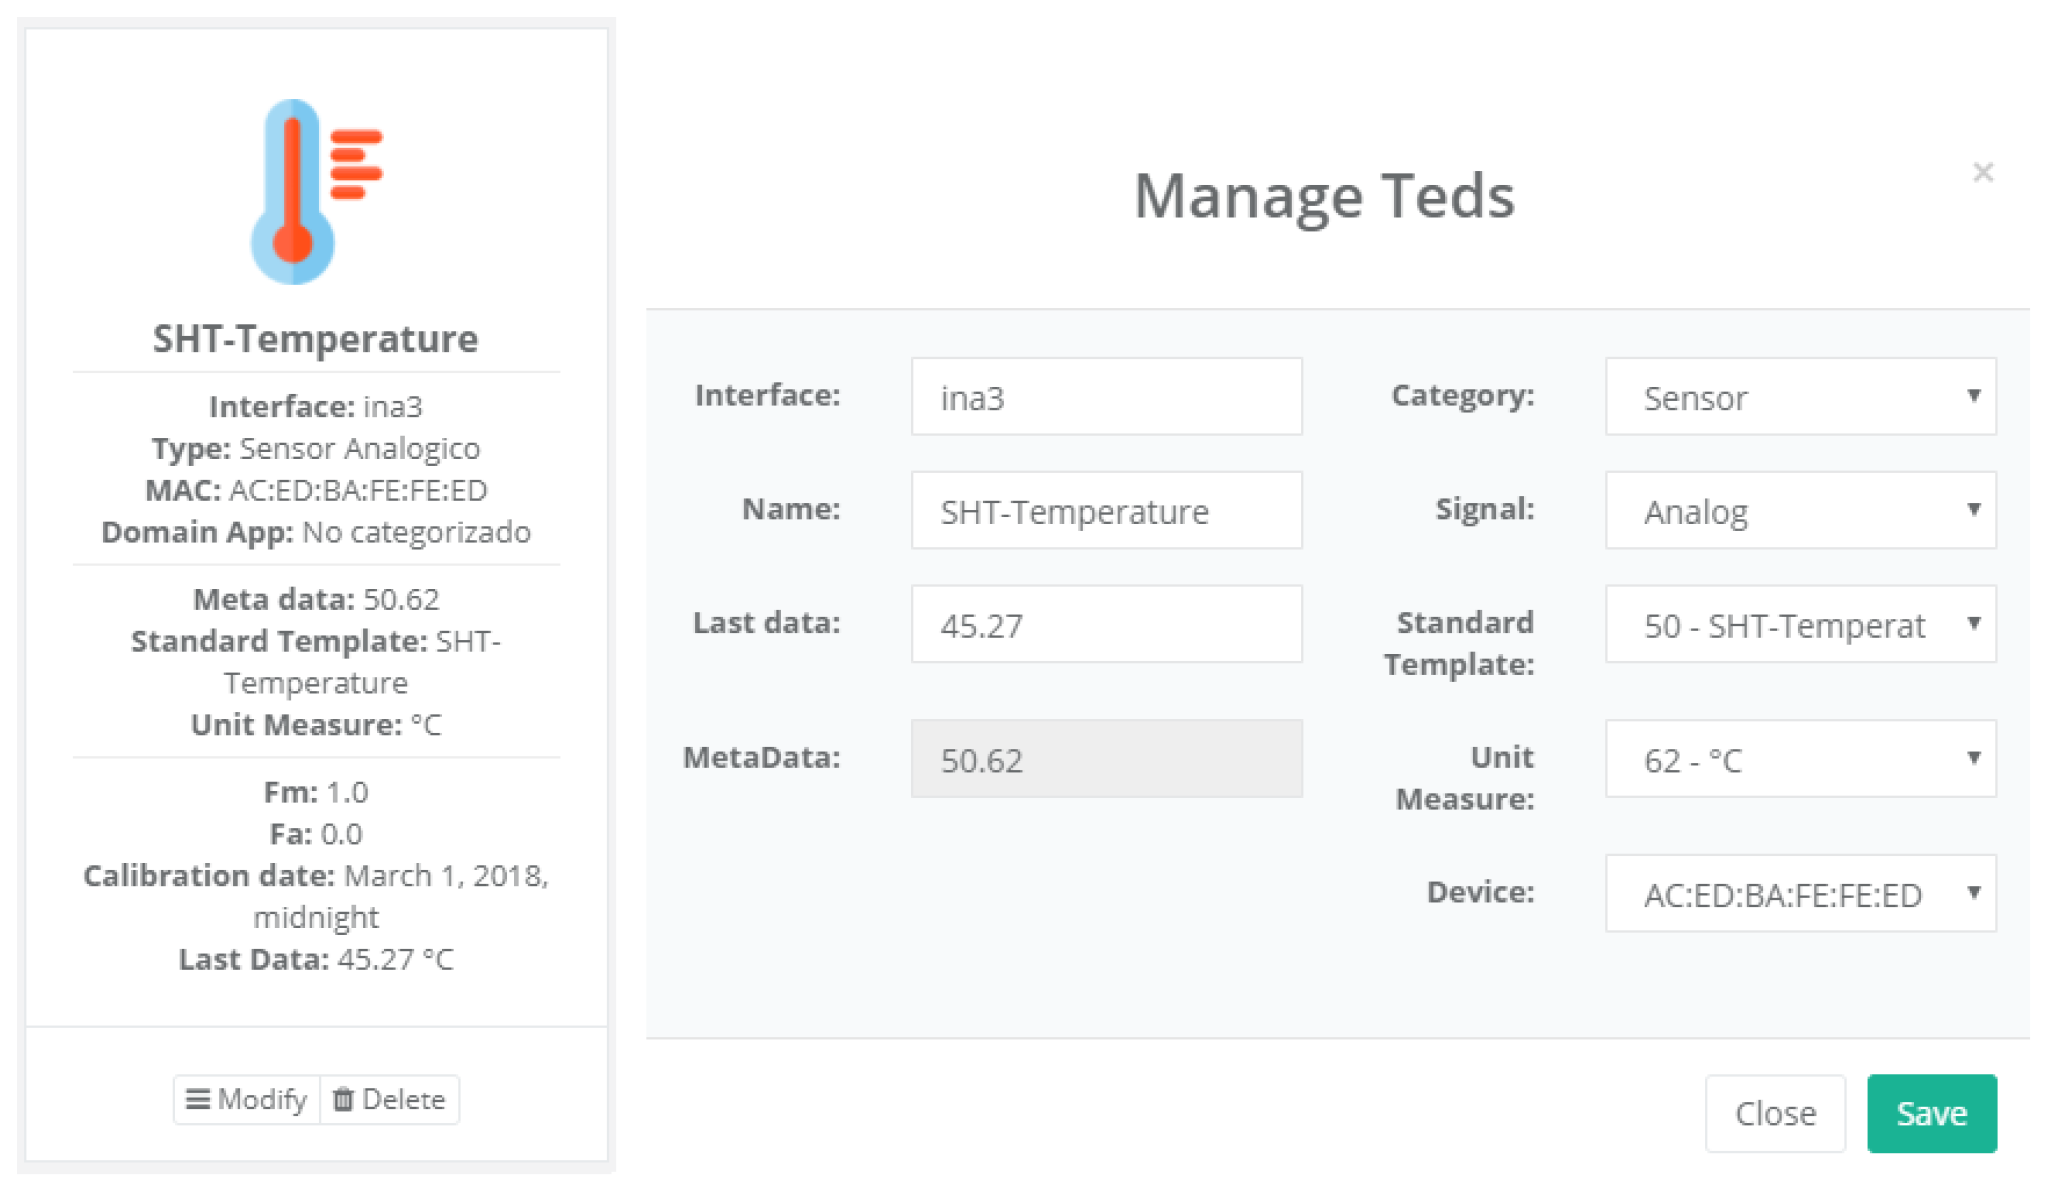Click the trash icon on Delete

click(343, 1099)
